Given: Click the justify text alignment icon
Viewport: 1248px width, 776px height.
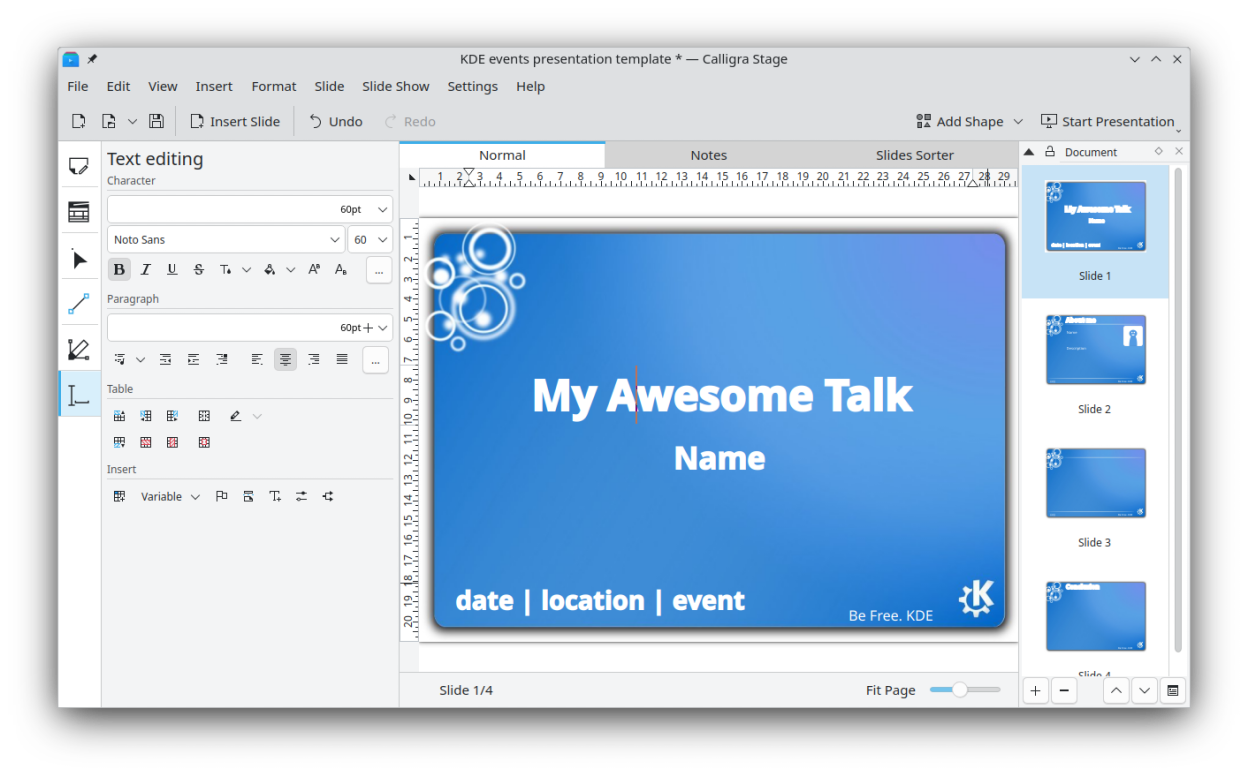Looking at the screenshot, I should click(342, 359).
